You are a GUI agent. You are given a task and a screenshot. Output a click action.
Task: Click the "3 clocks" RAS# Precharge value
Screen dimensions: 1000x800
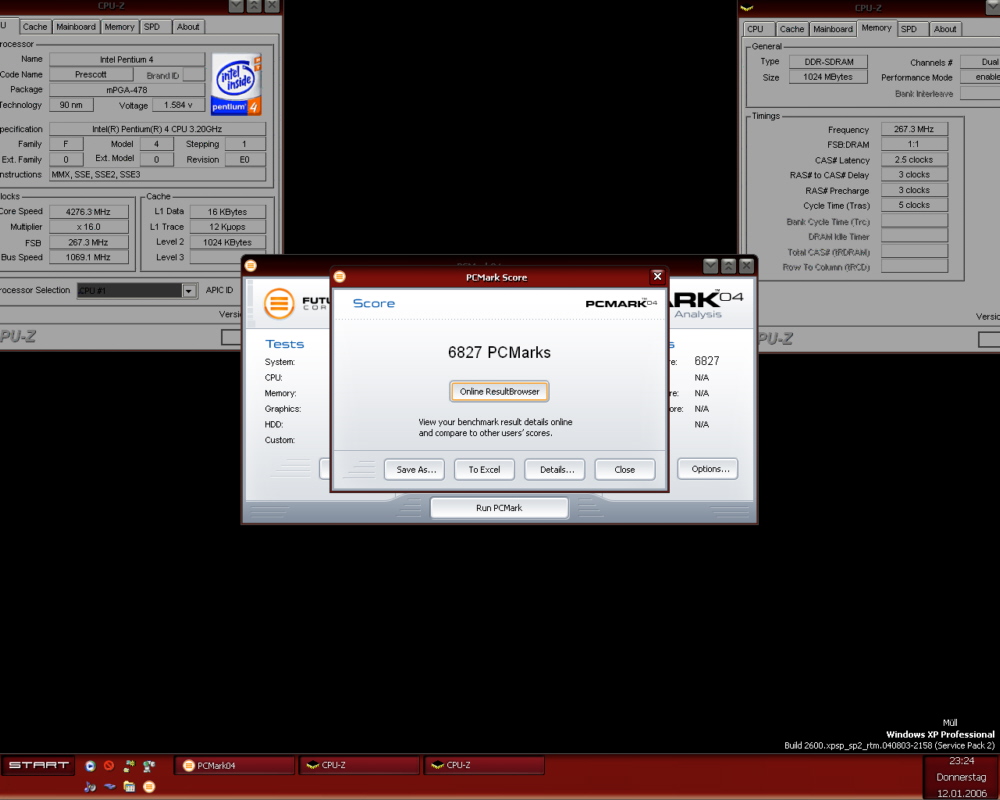914,190
